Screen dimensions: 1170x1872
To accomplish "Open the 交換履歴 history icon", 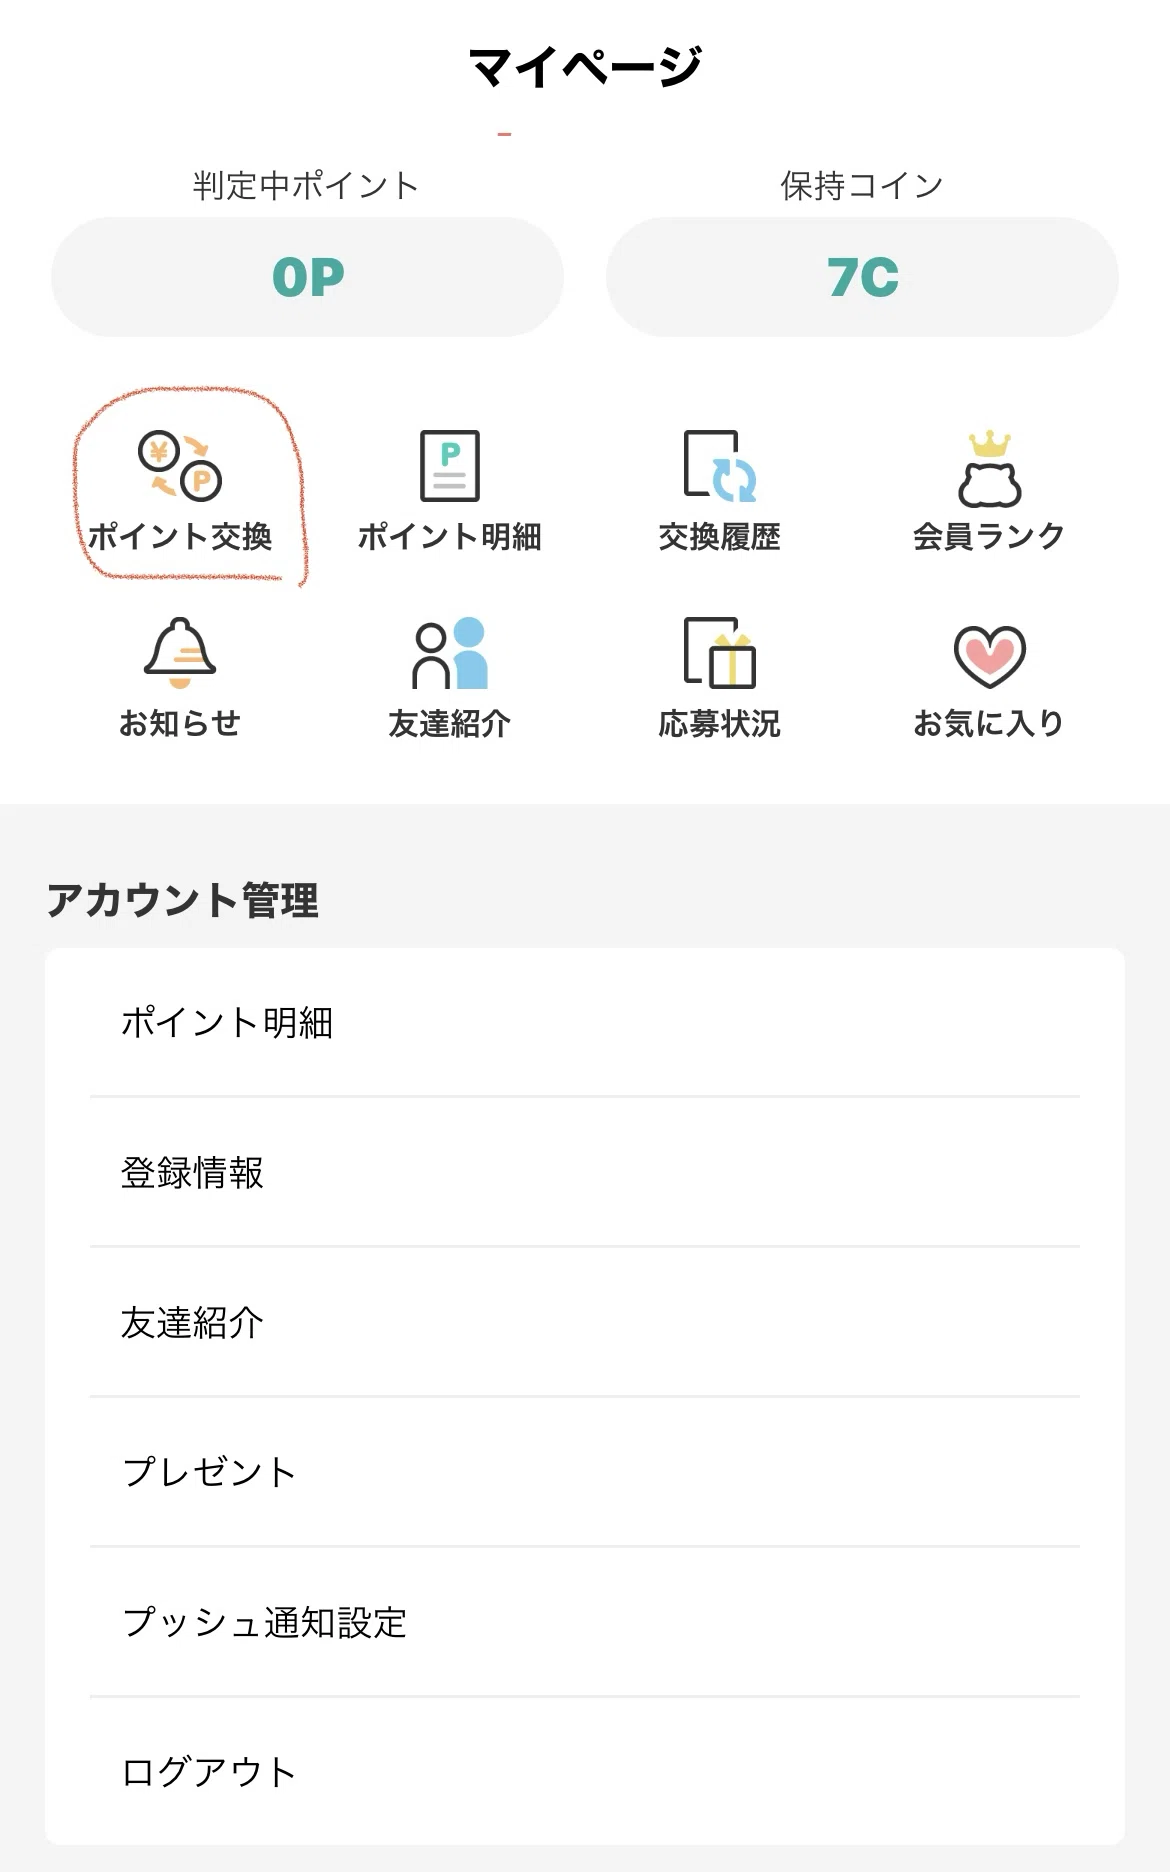I will coord(719,465).
